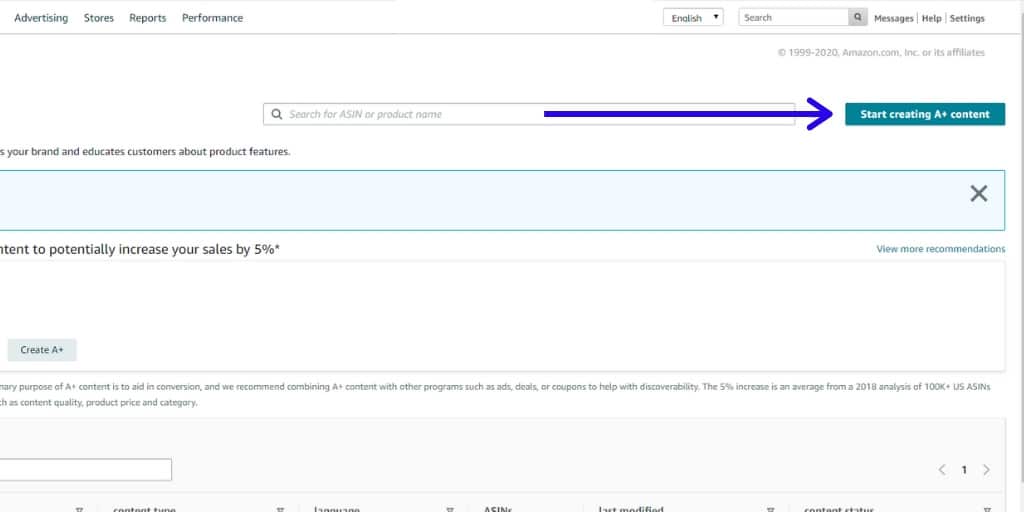This screenshot has height=512, width=1024.
Task: Go to the next table page
Action: point(986,470)
